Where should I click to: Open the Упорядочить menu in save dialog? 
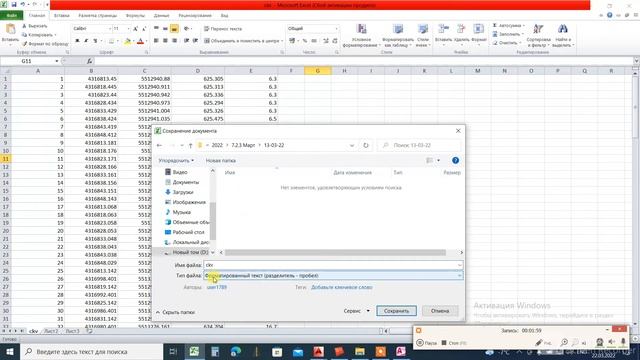[x=176, y=160]
